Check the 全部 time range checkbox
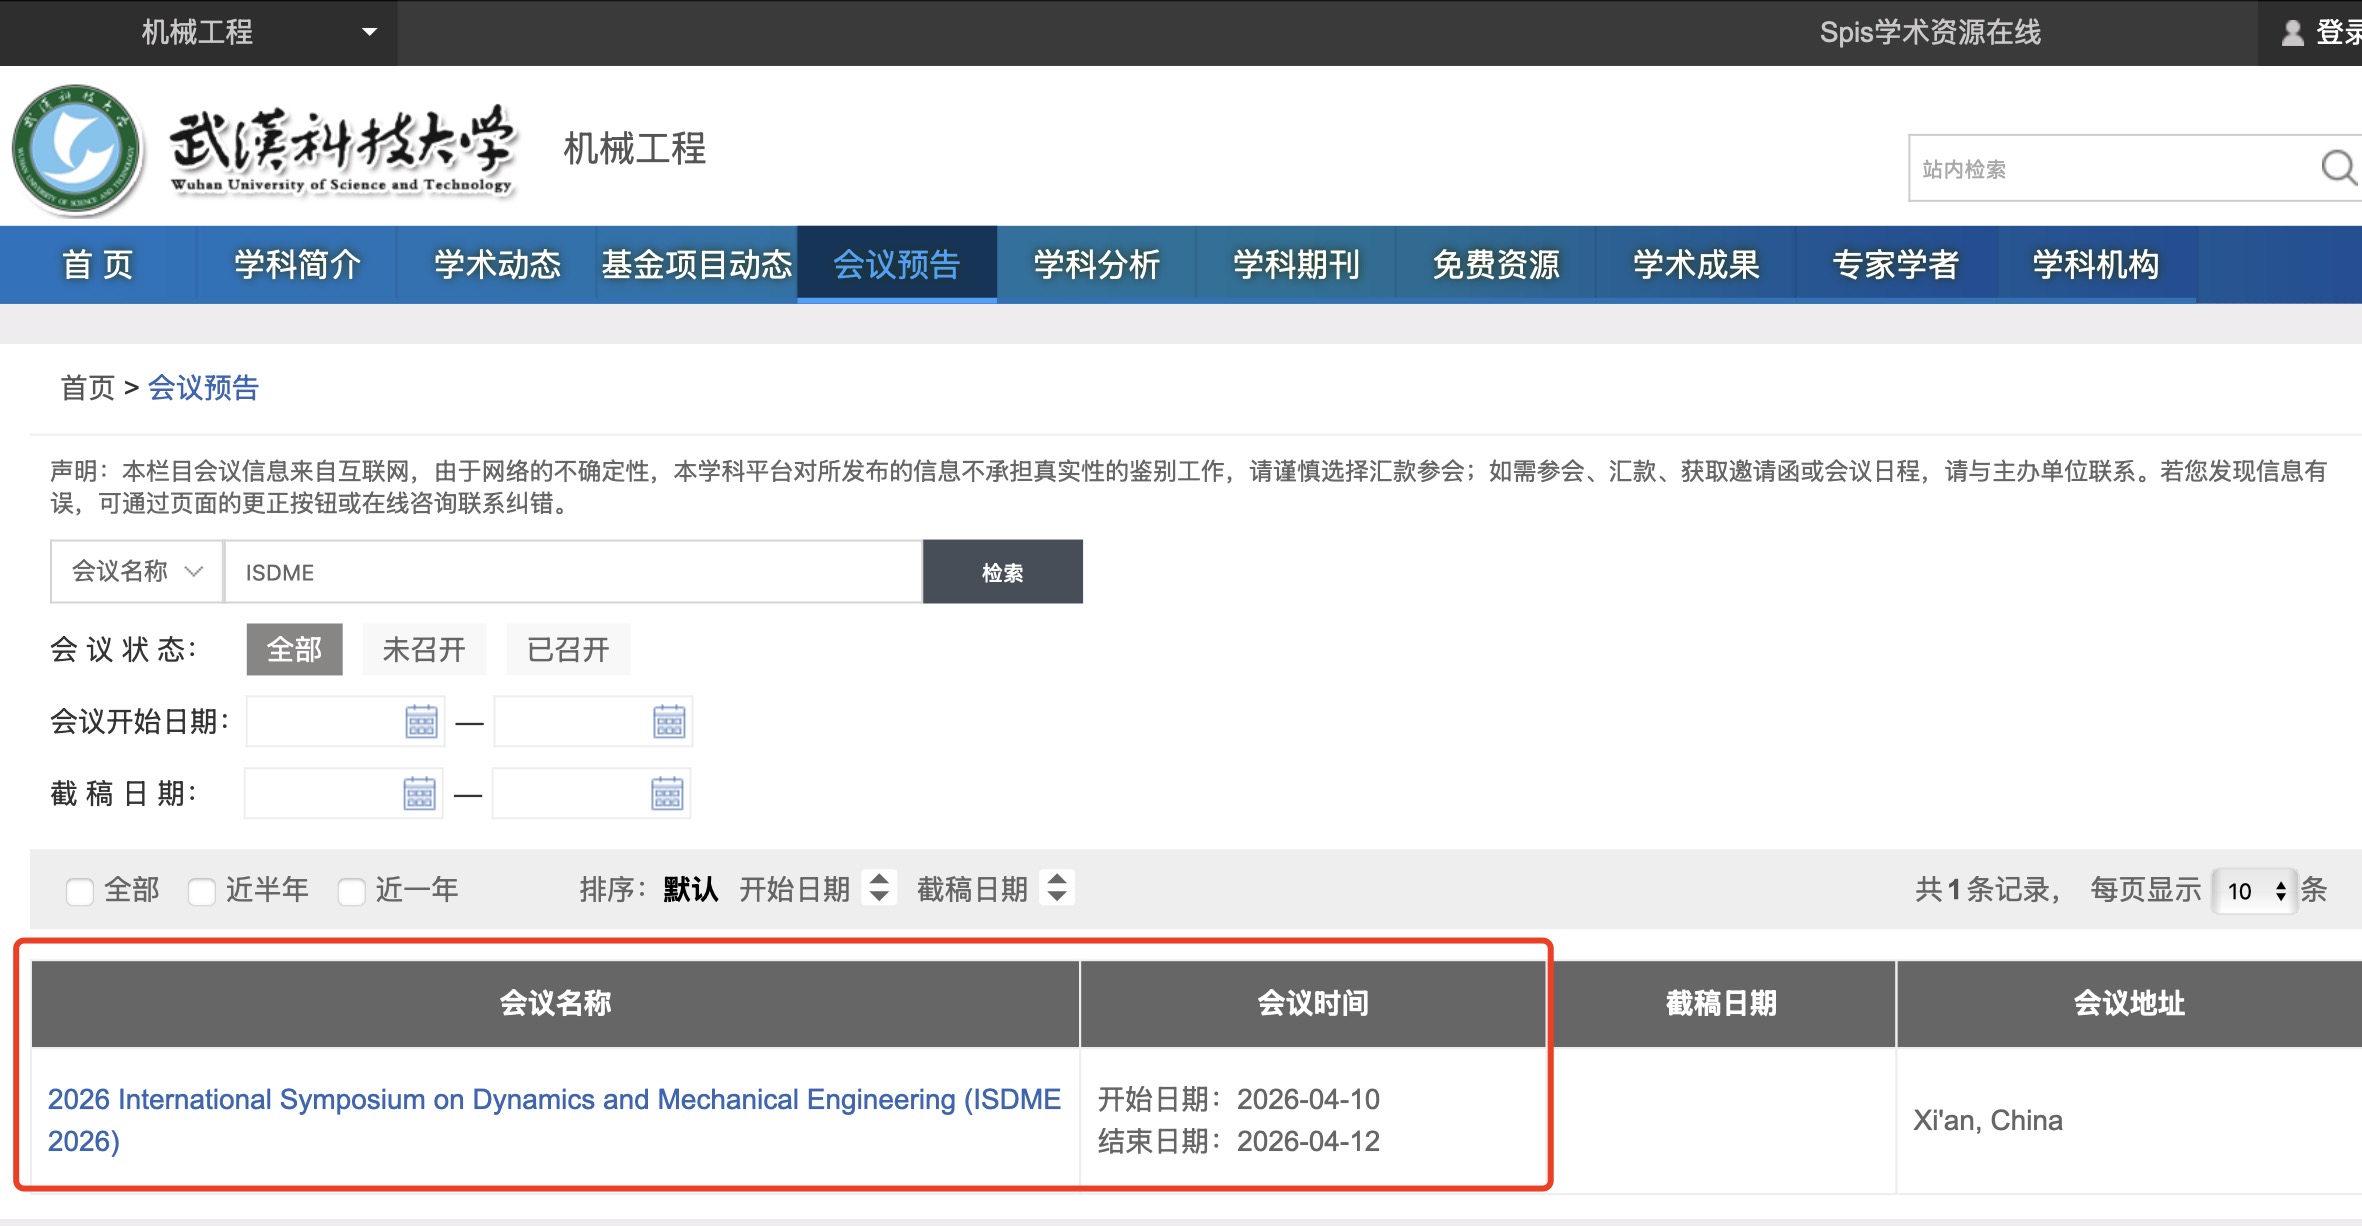 coord(80,890)
